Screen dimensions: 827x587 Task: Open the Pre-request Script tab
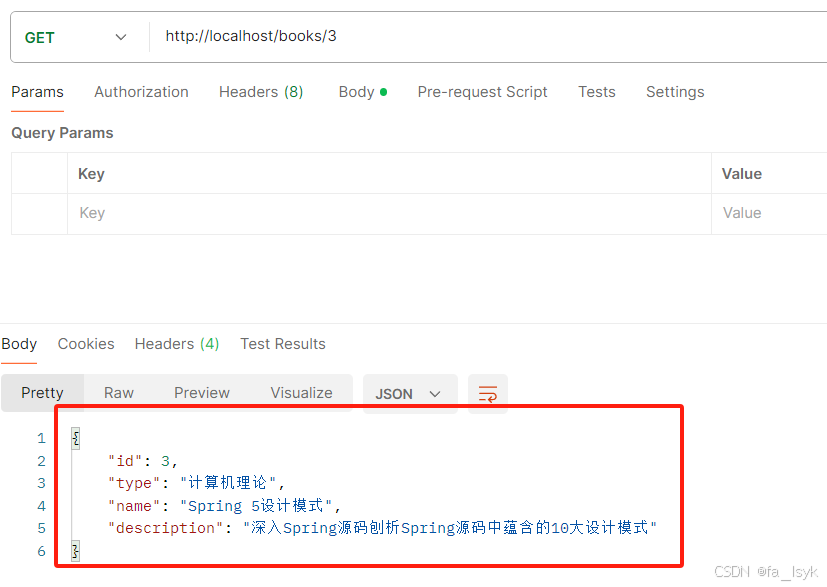482,92
